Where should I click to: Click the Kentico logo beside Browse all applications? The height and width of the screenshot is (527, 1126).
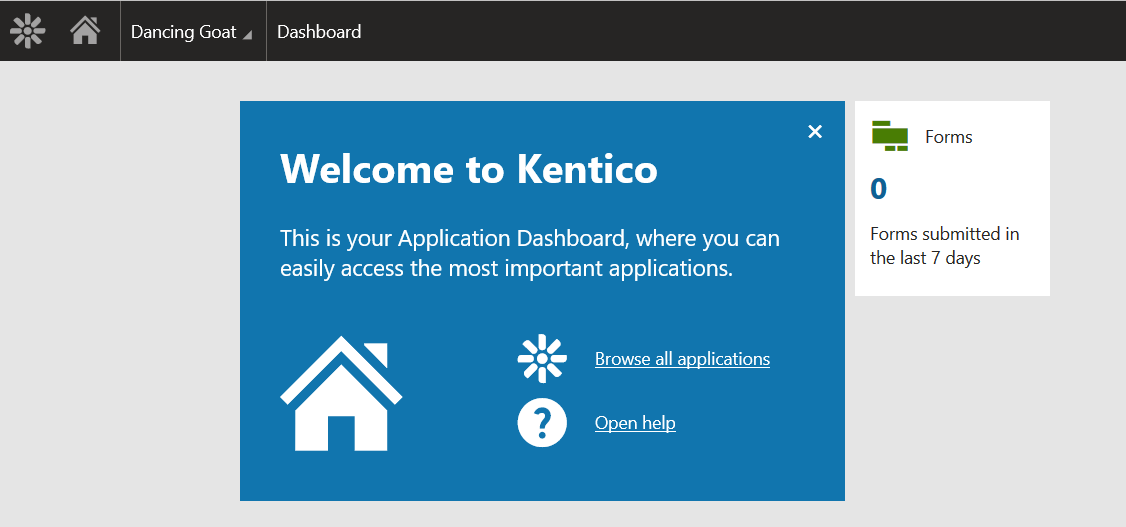click(x=542, y=358)
